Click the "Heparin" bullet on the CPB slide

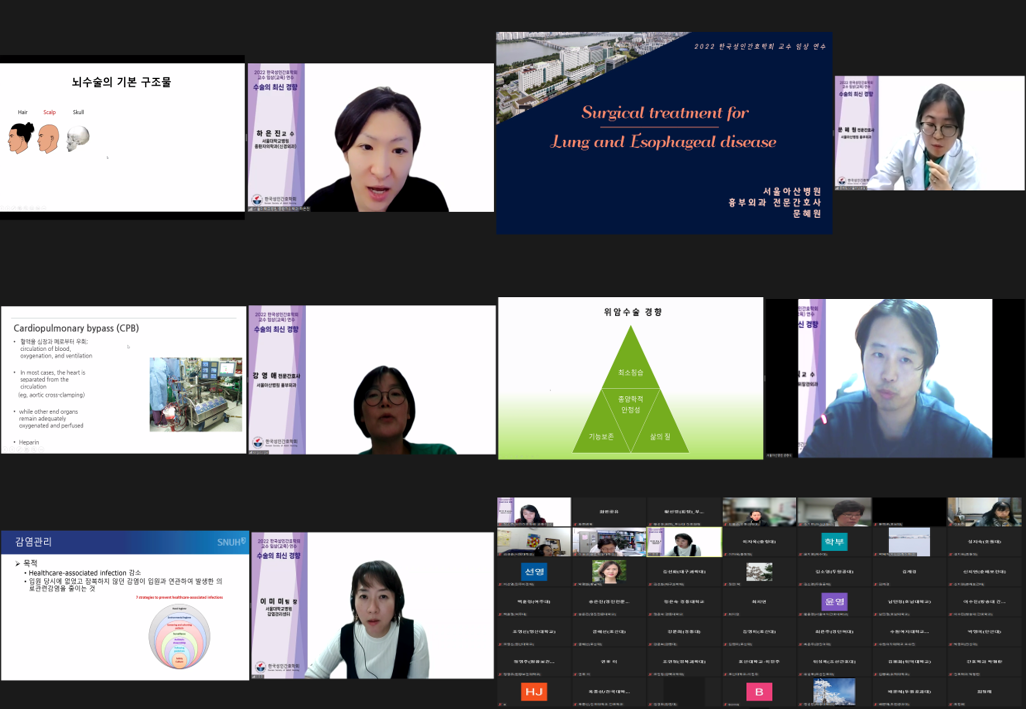(29, 442)
